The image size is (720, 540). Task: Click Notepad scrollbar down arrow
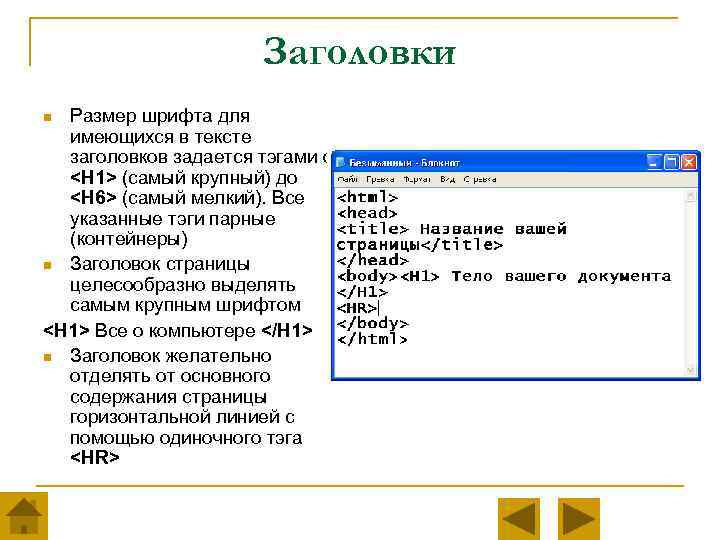[690, 370]
